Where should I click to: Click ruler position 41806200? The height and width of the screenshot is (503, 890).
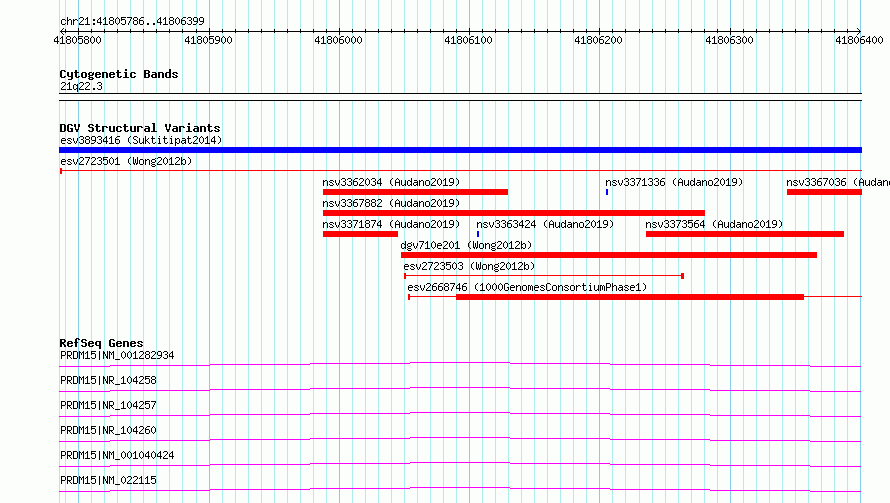click(598, 40)
